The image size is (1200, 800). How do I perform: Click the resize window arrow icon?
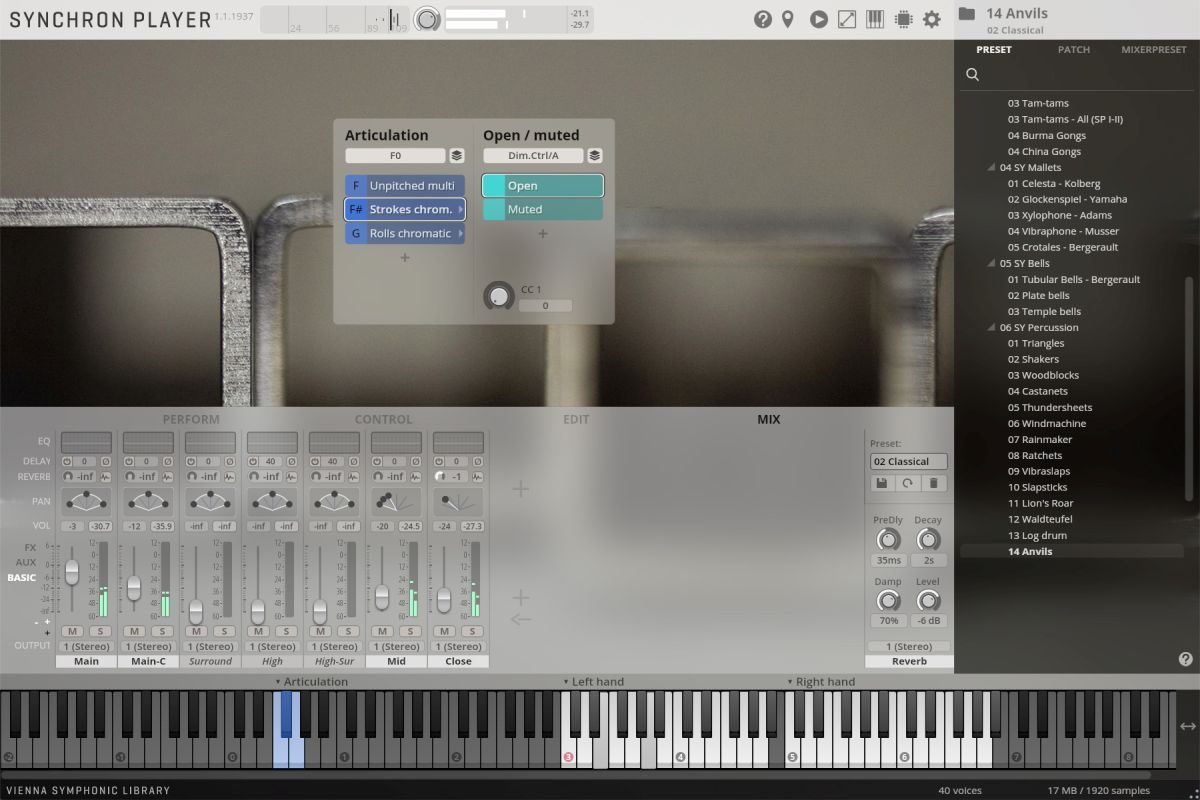[x=847, y=19]
